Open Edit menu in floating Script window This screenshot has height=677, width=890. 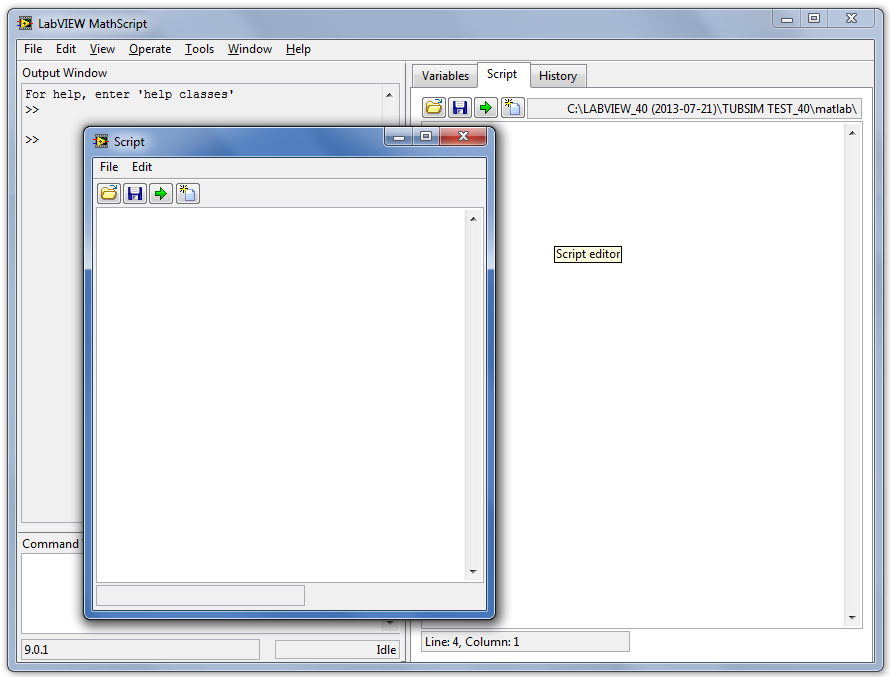click(142, 167)
